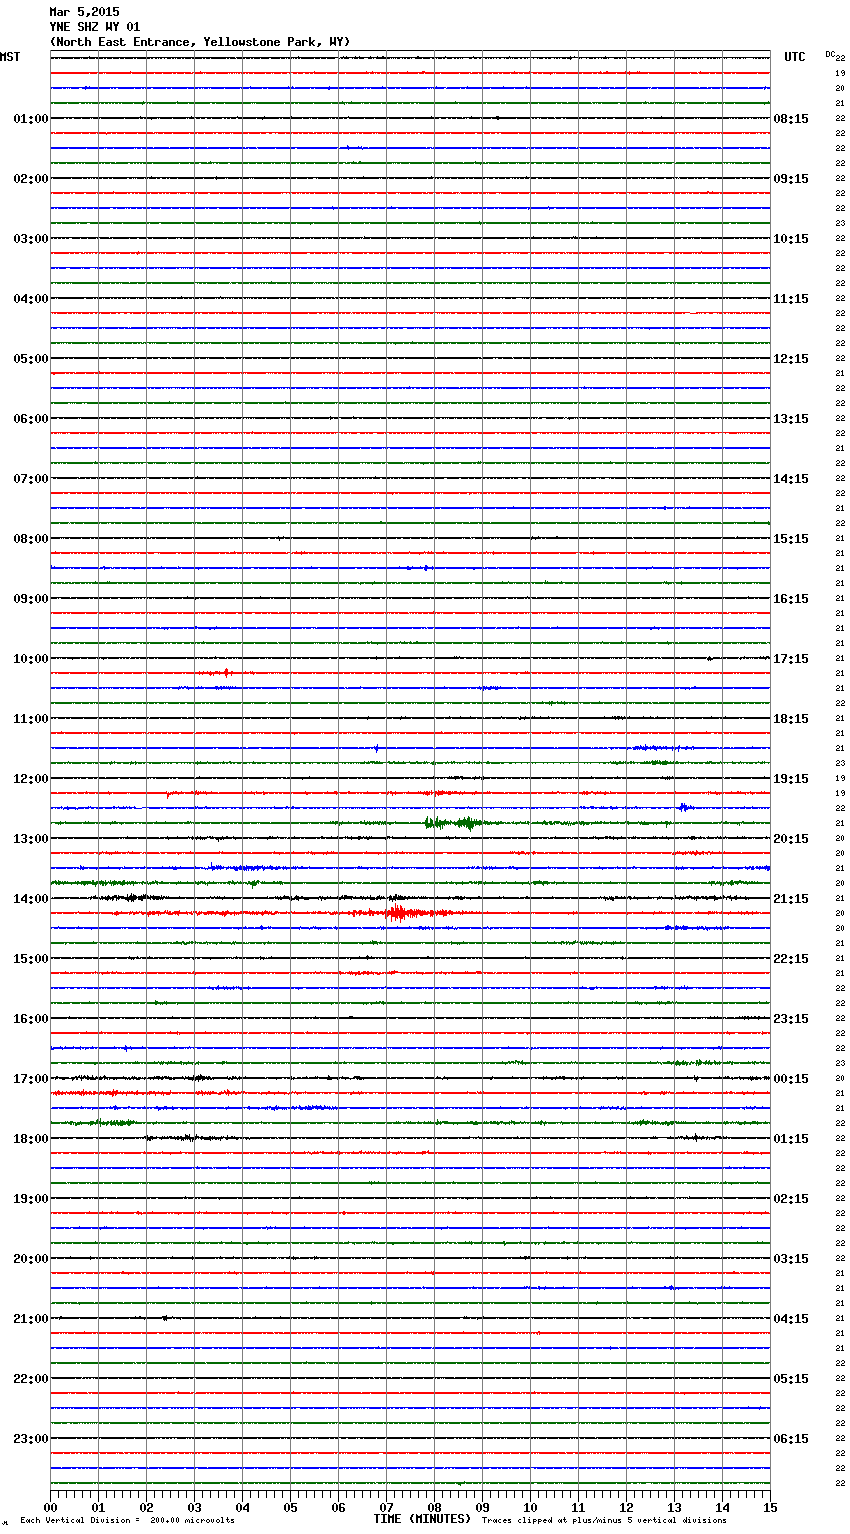Image resolution: width=850 pixels, height=1534 pixels.
Task: Click the "TIME (MINUTES)" axis title
Action: [422, 1519]
